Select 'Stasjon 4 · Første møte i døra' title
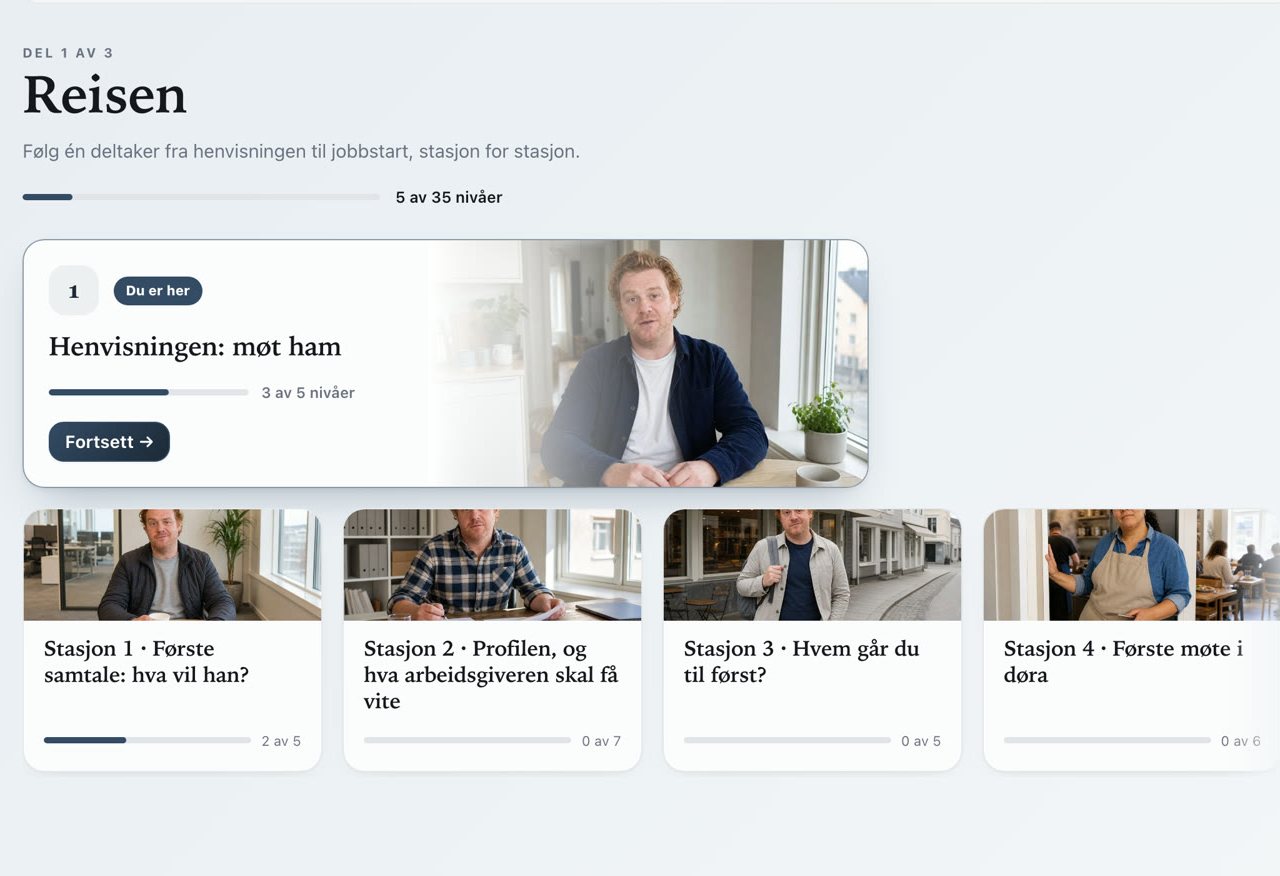The image size is (1280, 876). point(1123,662)
